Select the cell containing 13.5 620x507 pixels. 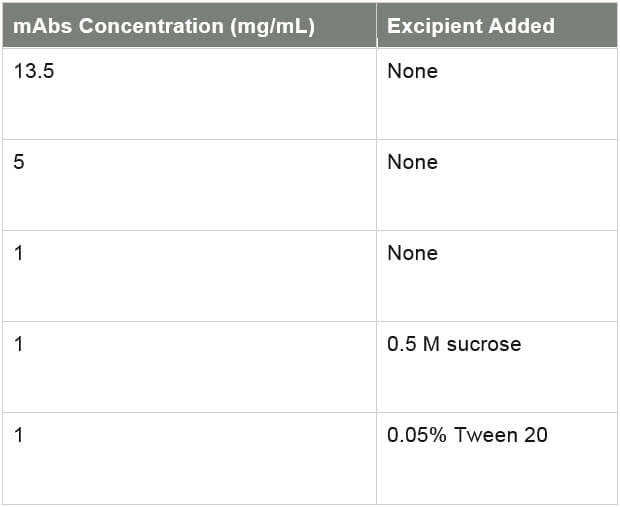pyautogui.click(x=190, y=94)
